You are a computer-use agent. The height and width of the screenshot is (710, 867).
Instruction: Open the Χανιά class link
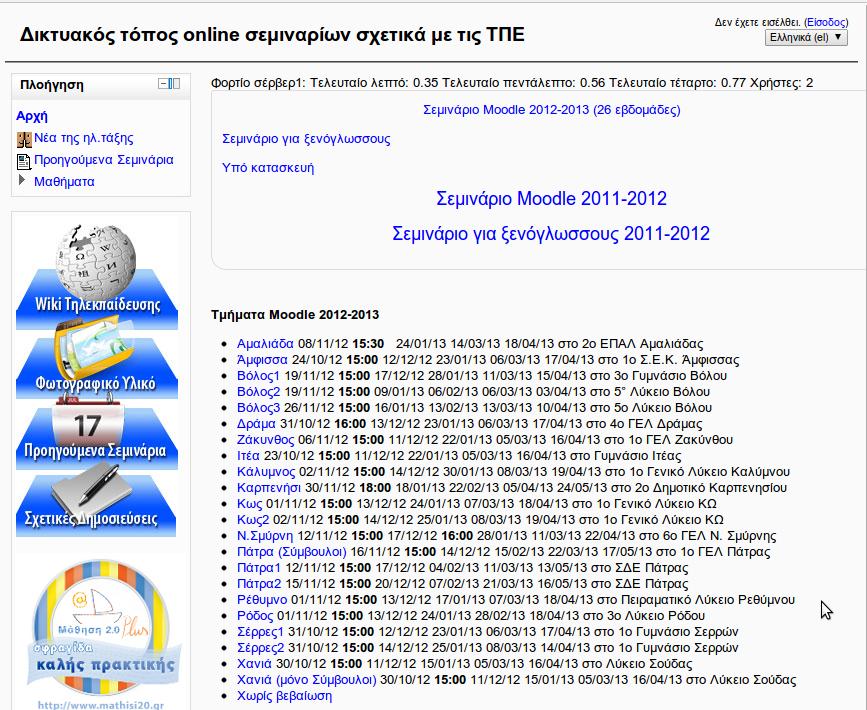click(254, 664)
